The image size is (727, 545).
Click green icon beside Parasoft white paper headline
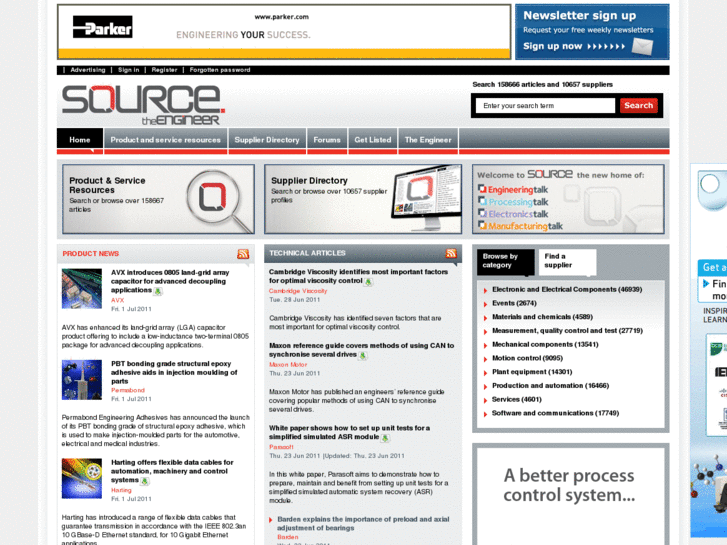385,437
